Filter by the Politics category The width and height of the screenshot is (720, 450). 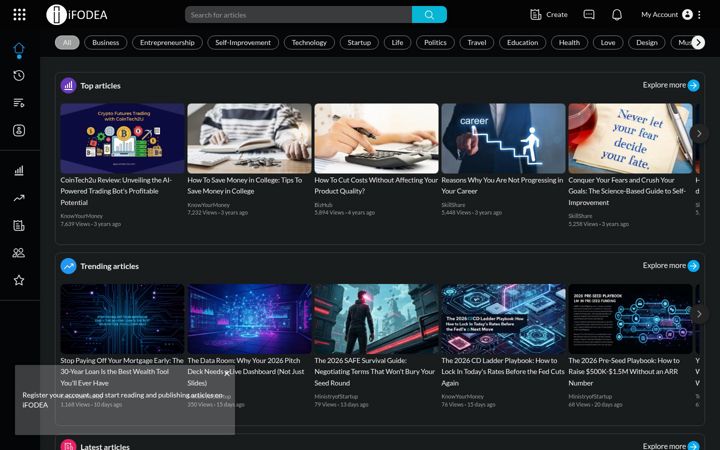[x=435, y=43]
